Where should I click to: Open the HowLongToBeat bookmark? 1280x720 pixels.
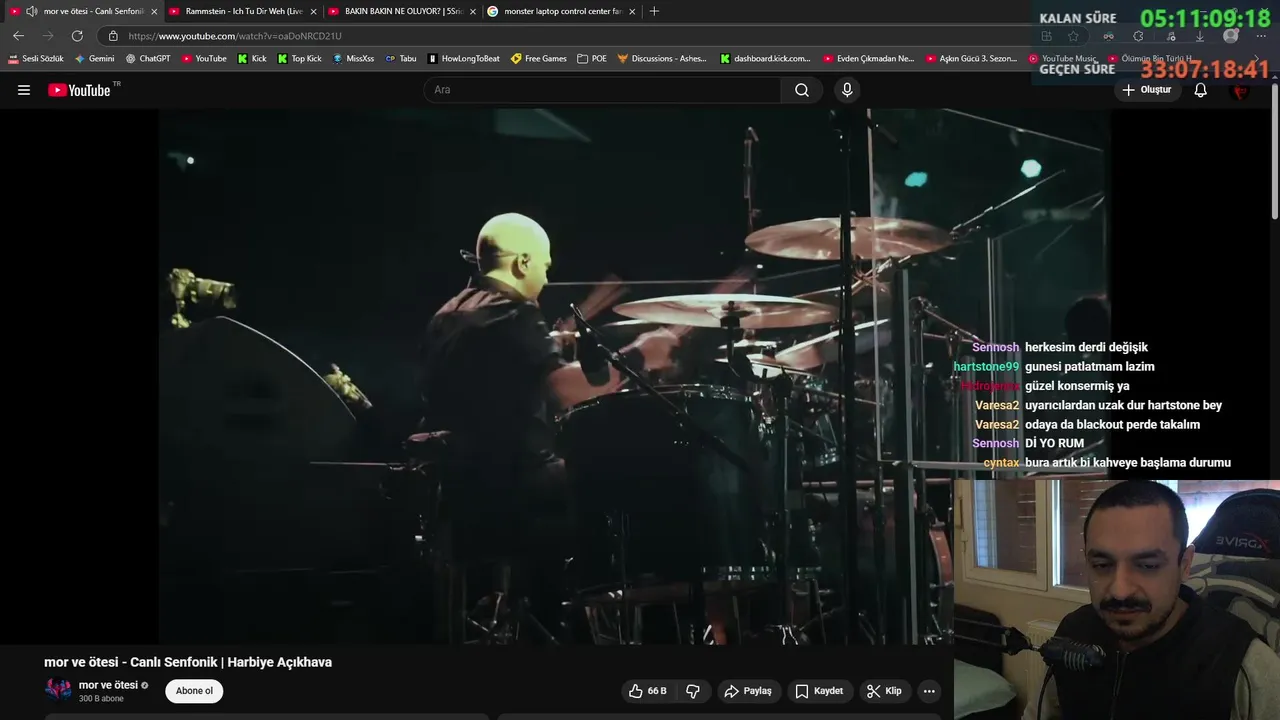(464, 59)
